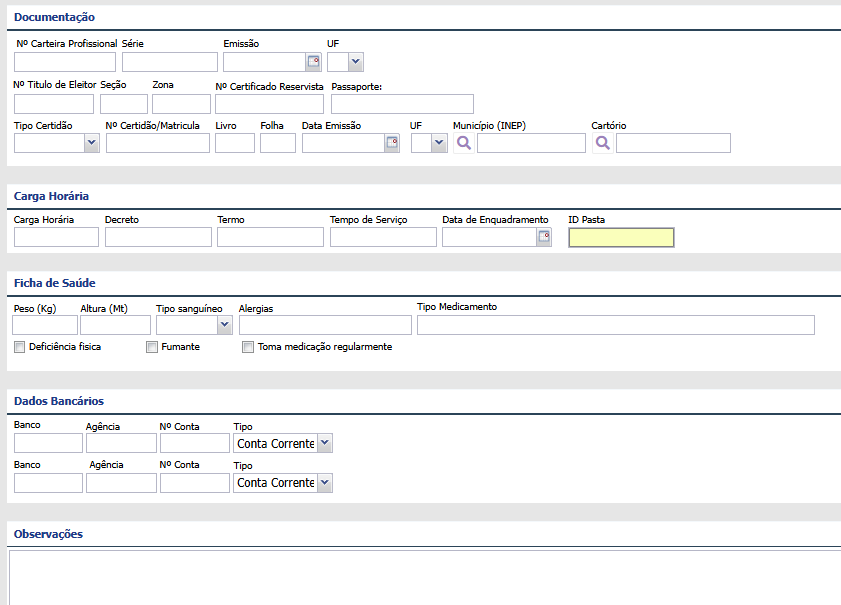Screen dimensions: 841x605
Task: Click the Nº Conta field in first bank row
Action: pyautogui.click(x=195, y=443)
